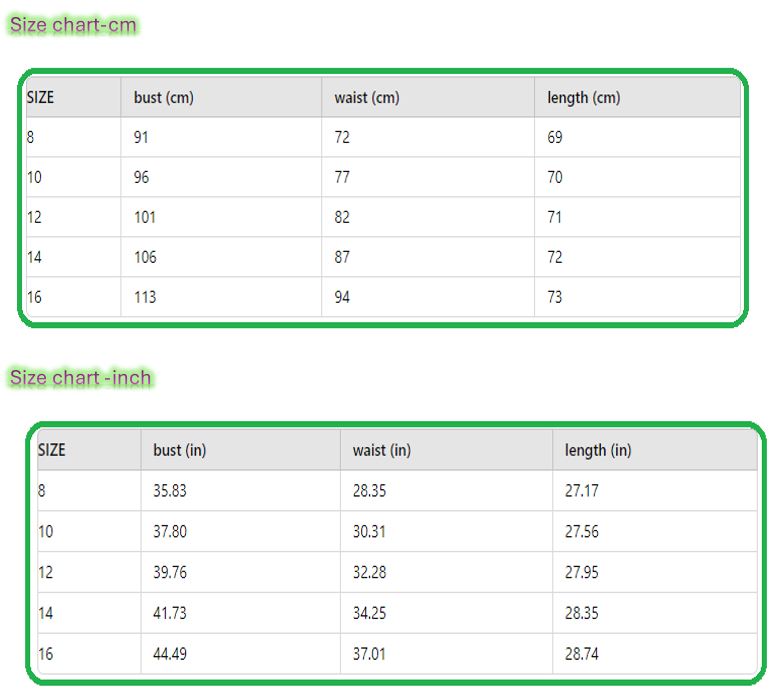779x700 pixels.
Task: Click the 'waist (in)' column header
Action: coord(381,450)
